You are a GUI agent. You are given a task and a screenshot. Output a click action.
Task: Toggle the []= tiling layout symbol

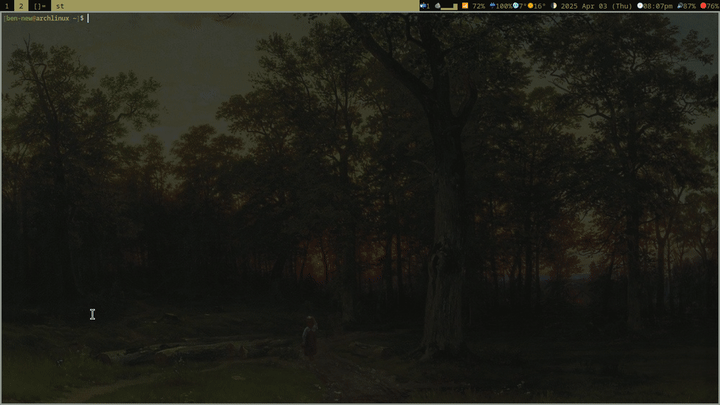pyautogui.click(x=39, y=6)
